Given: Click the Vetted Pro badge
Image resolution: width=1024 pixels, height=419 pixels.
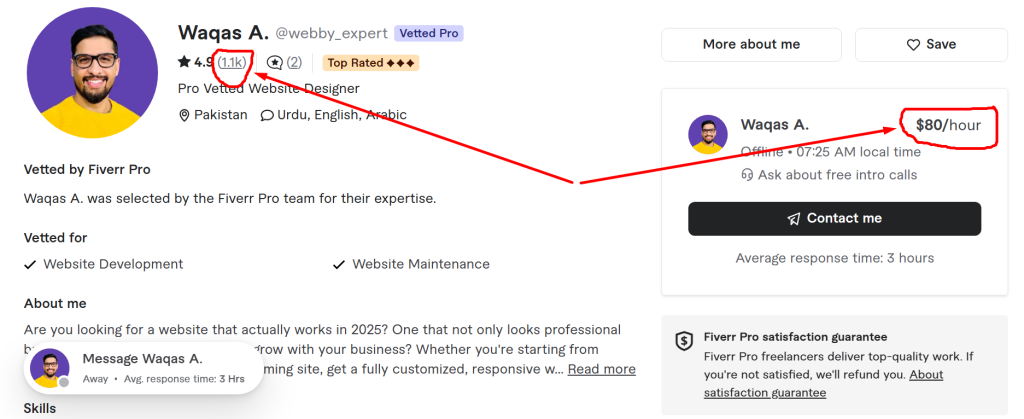Looking at the screenshot, I should point(429,33).
